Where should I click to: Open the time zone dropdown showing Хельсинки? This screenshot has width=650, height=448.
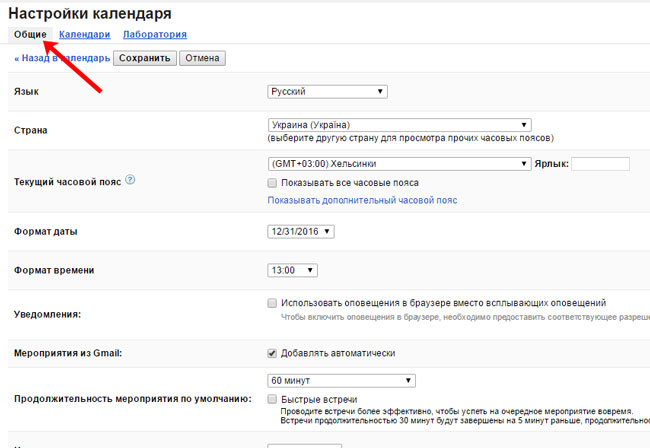pyautogui.click(x=399, y=164)
